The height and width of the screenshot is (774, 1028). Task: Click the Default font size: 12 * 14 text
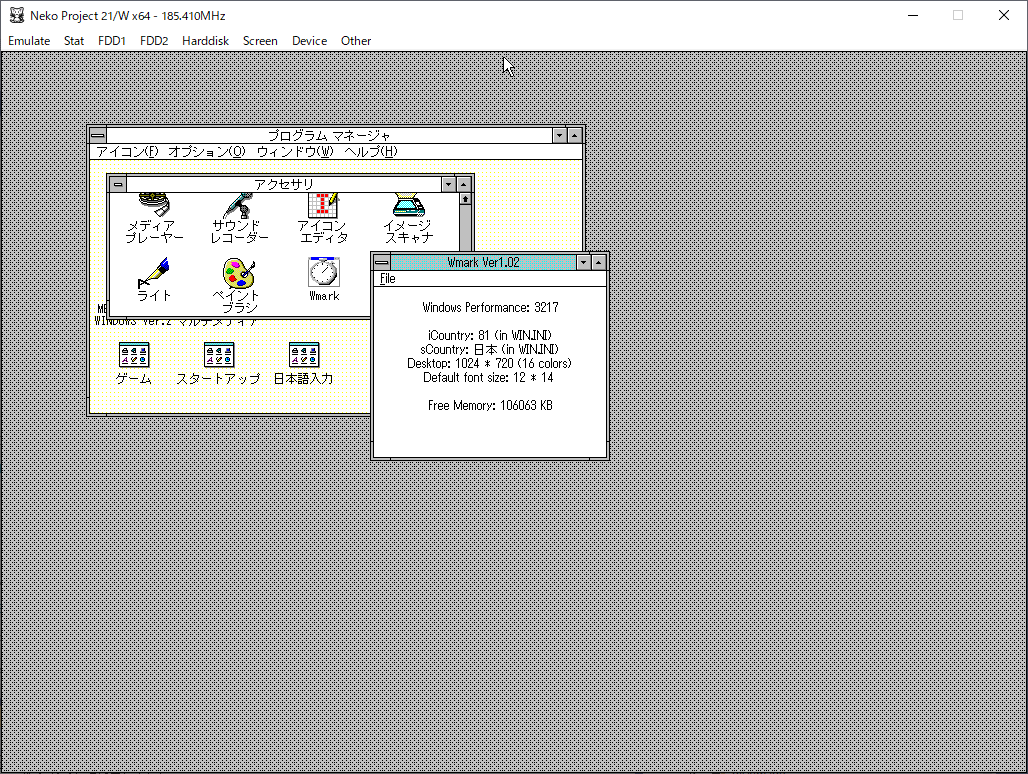488,377
